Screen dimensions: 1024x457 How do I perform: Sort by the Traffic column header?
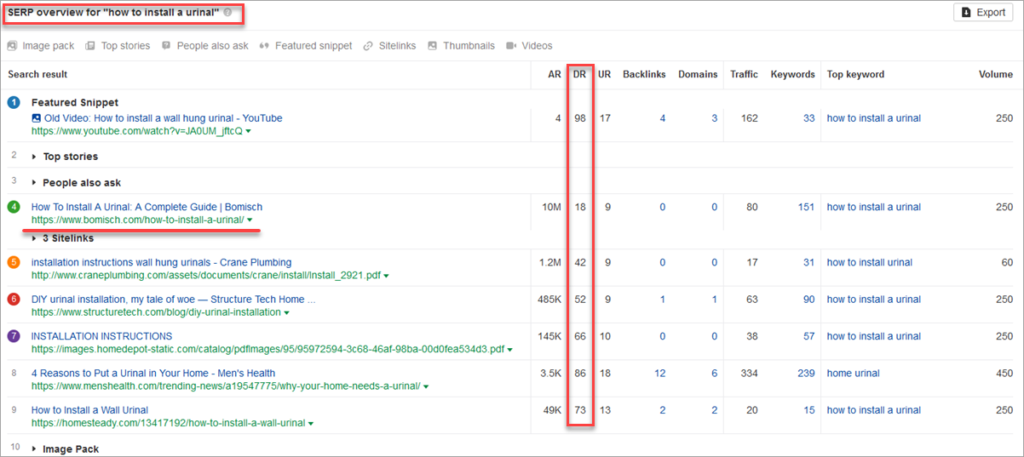744,74
